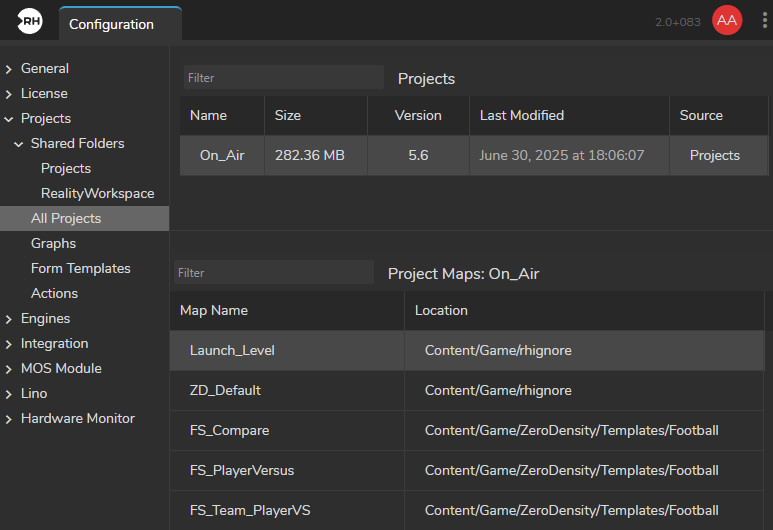
Task: Sort projects by Last Modified column
Action: click(521, 115)
